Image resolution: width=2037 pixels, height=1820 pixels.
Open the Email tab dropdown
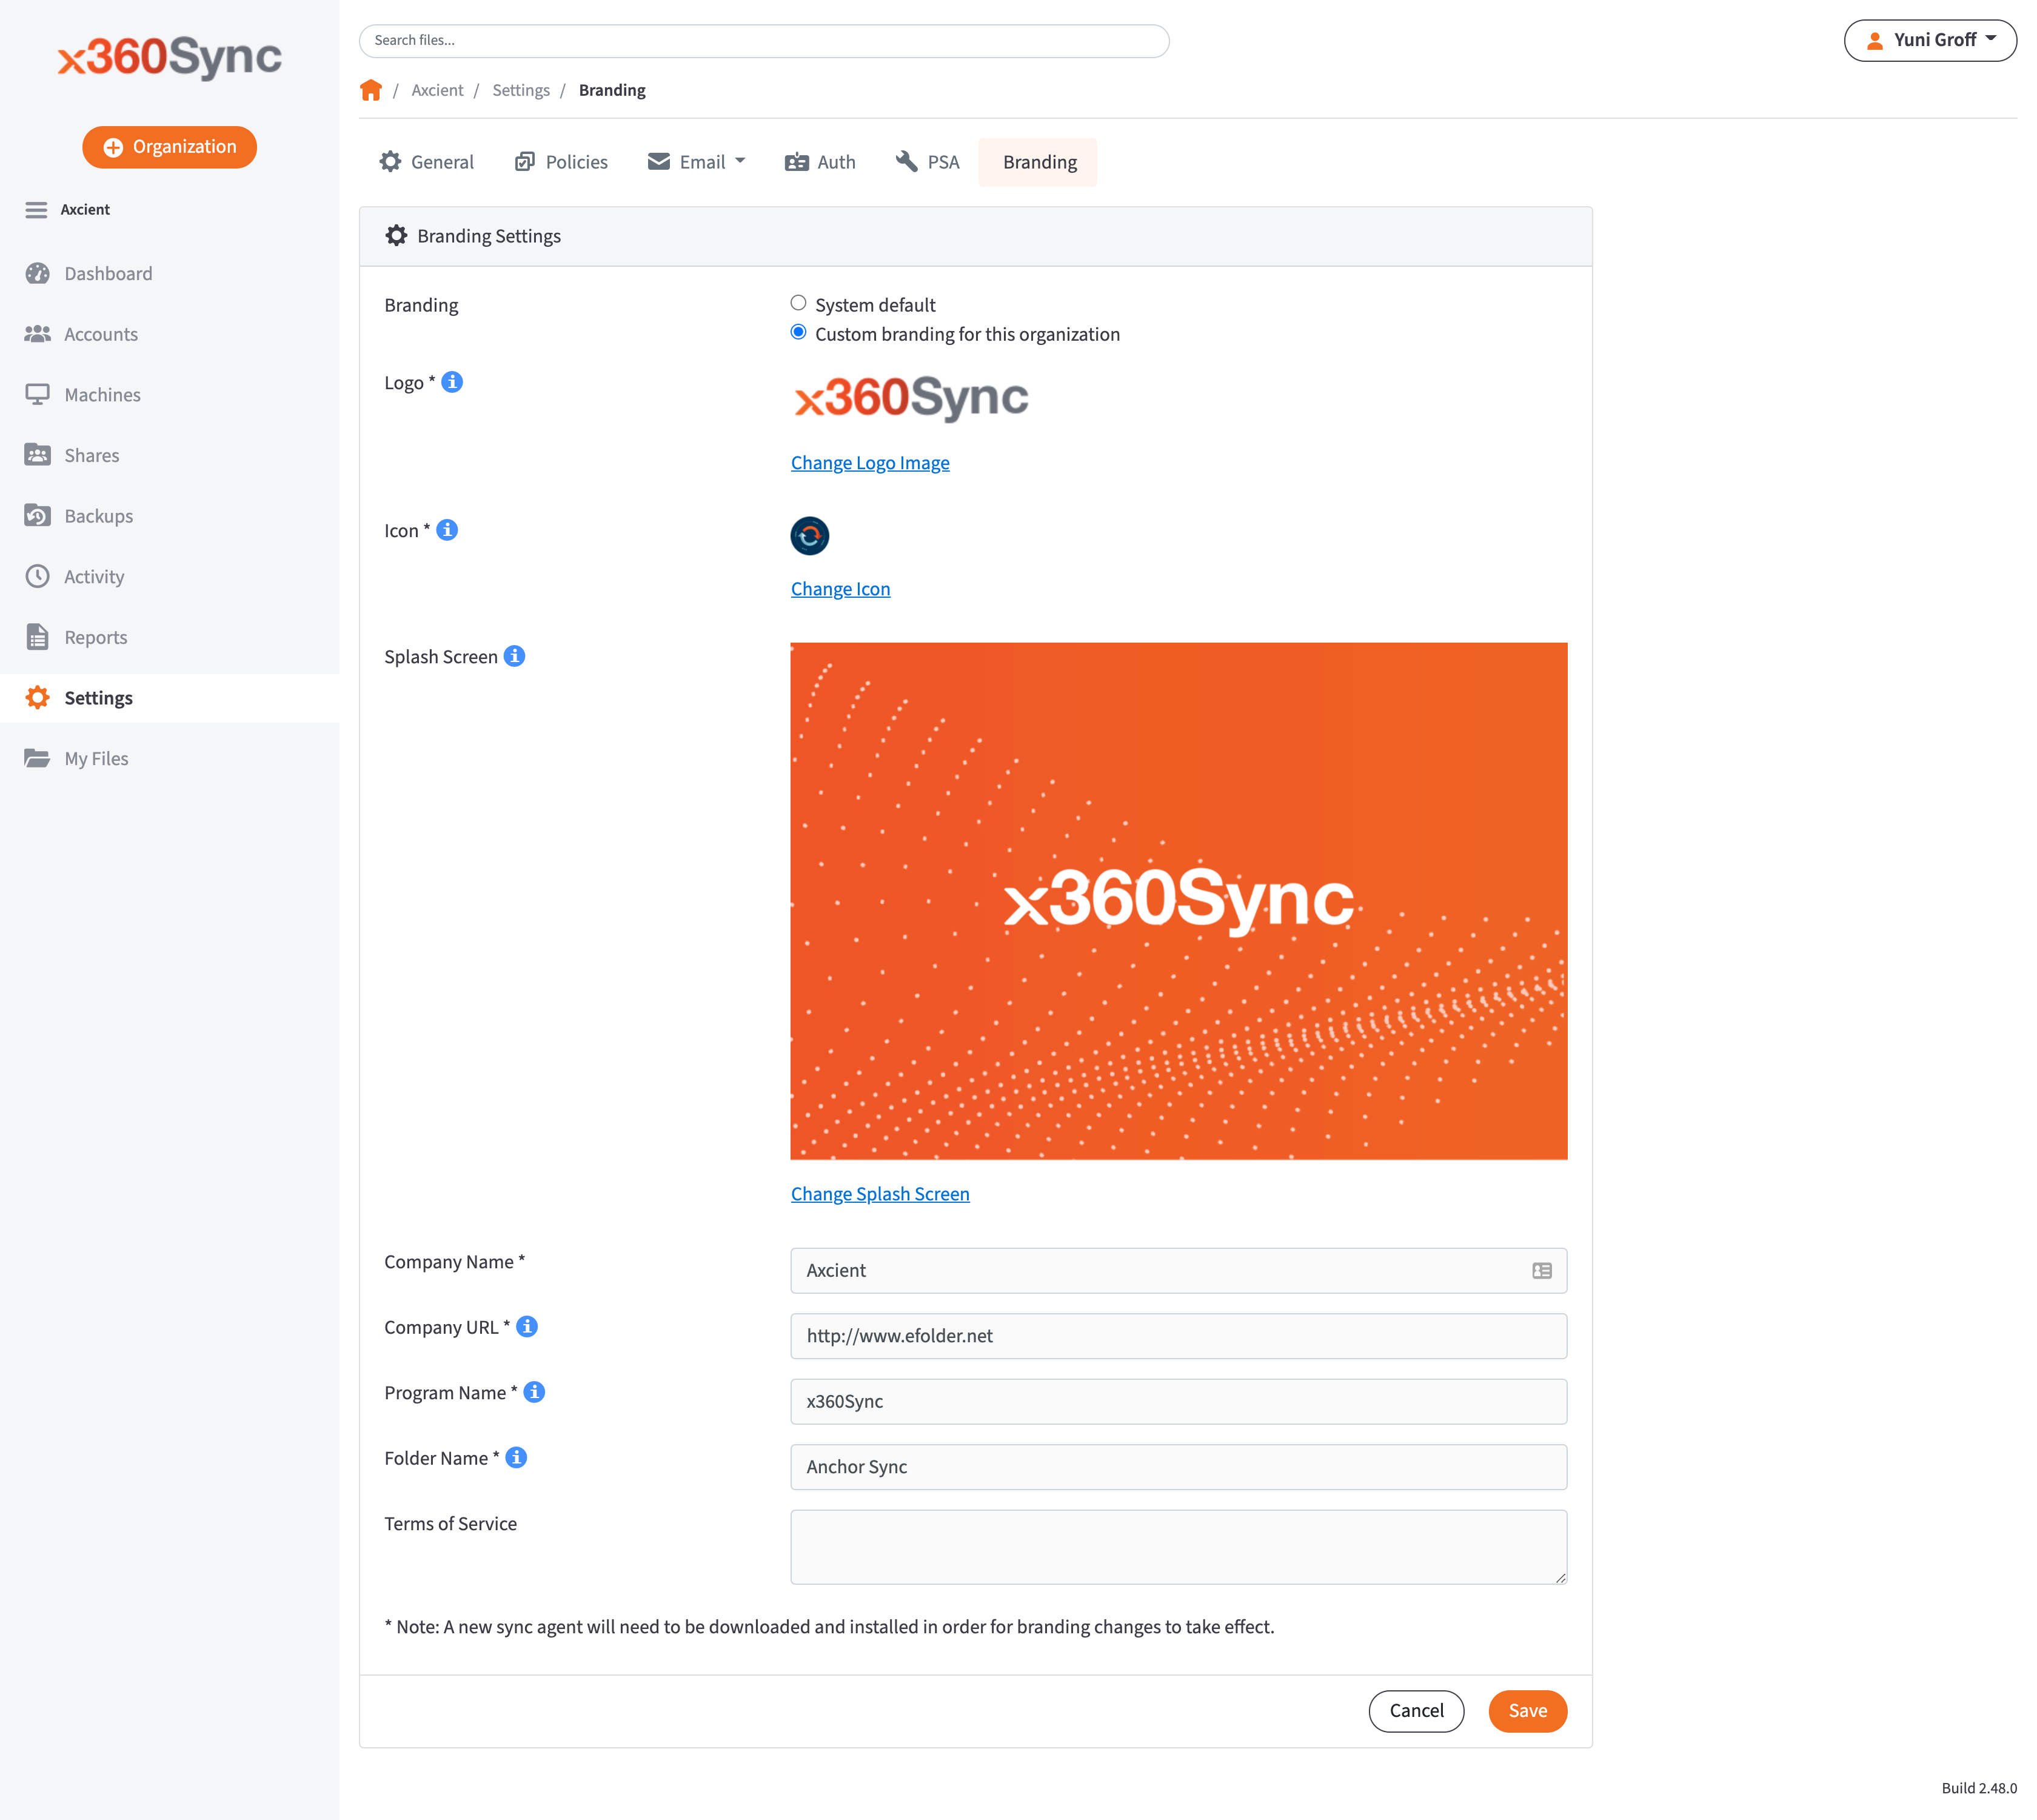pyautogui.click(x=696, y=162)
